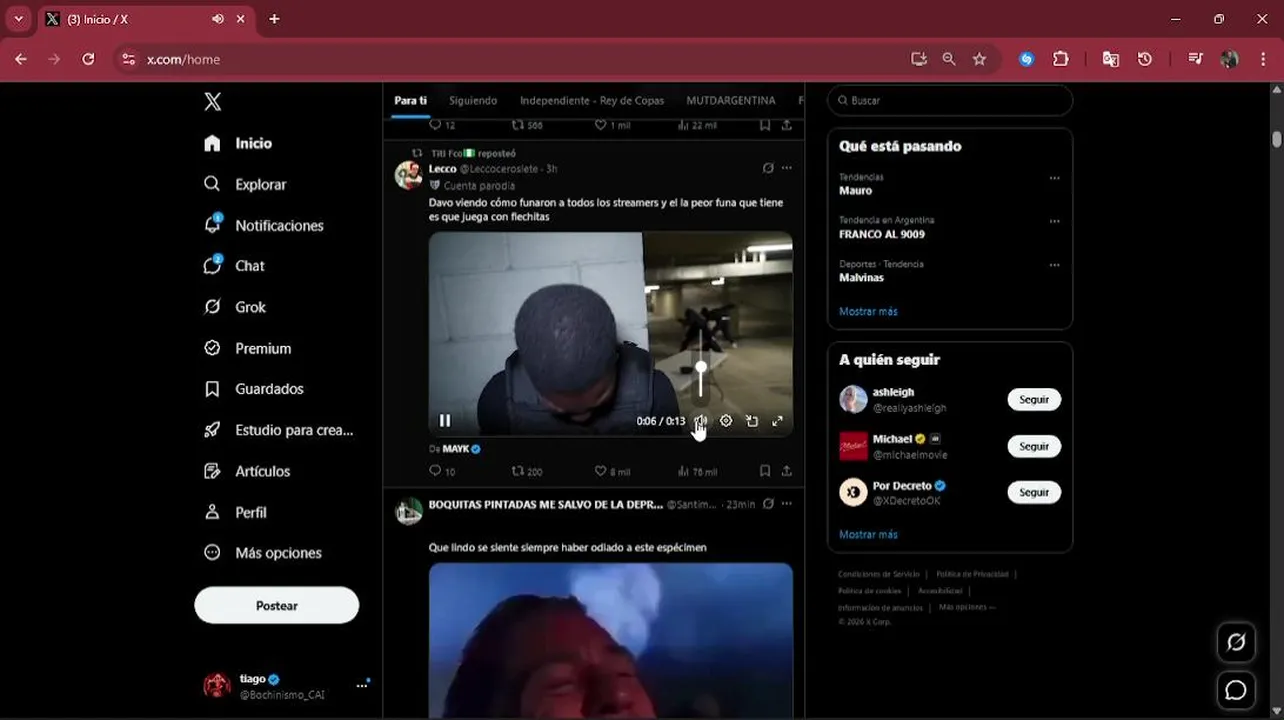Image resolution: width=1284 pixels, height=720 pixels.
Task: Bookmark Lecco's post
Action: (x=764, y=471)
